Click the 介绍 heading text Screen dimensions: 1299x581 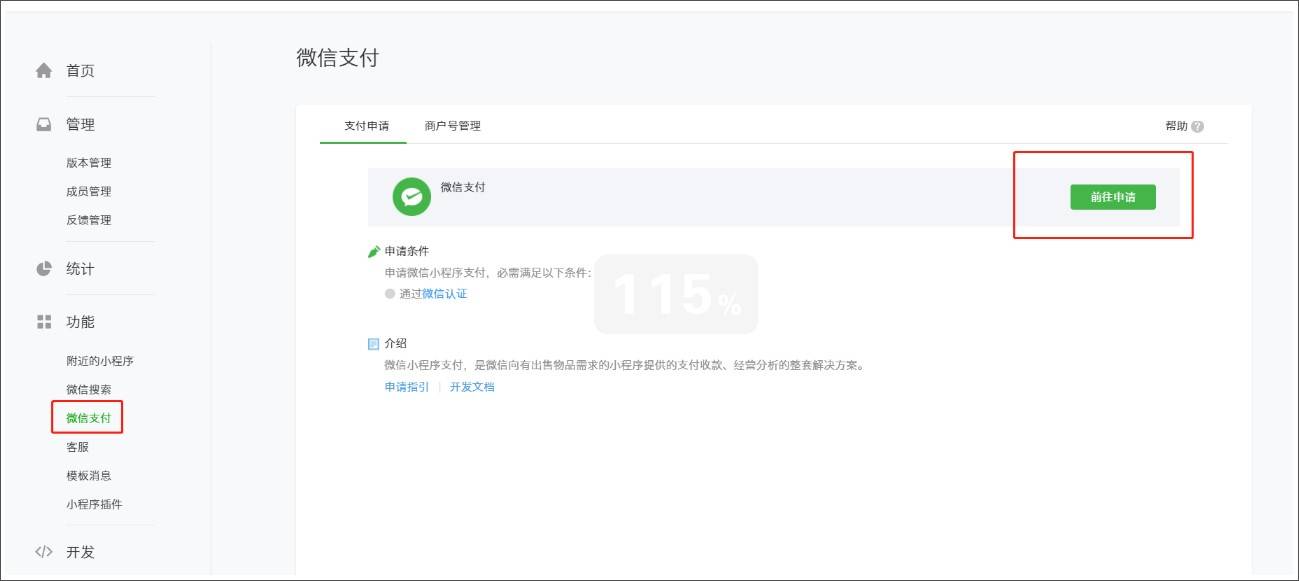396,343
